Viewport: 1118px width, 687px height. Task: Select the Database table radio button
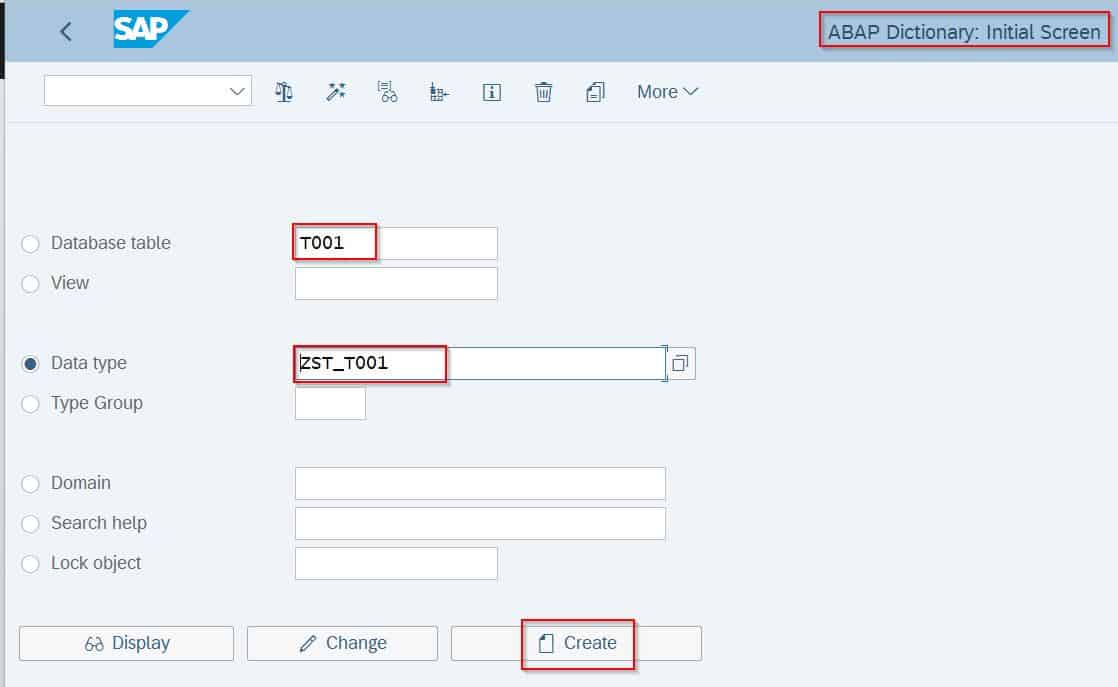pos(30,243)
